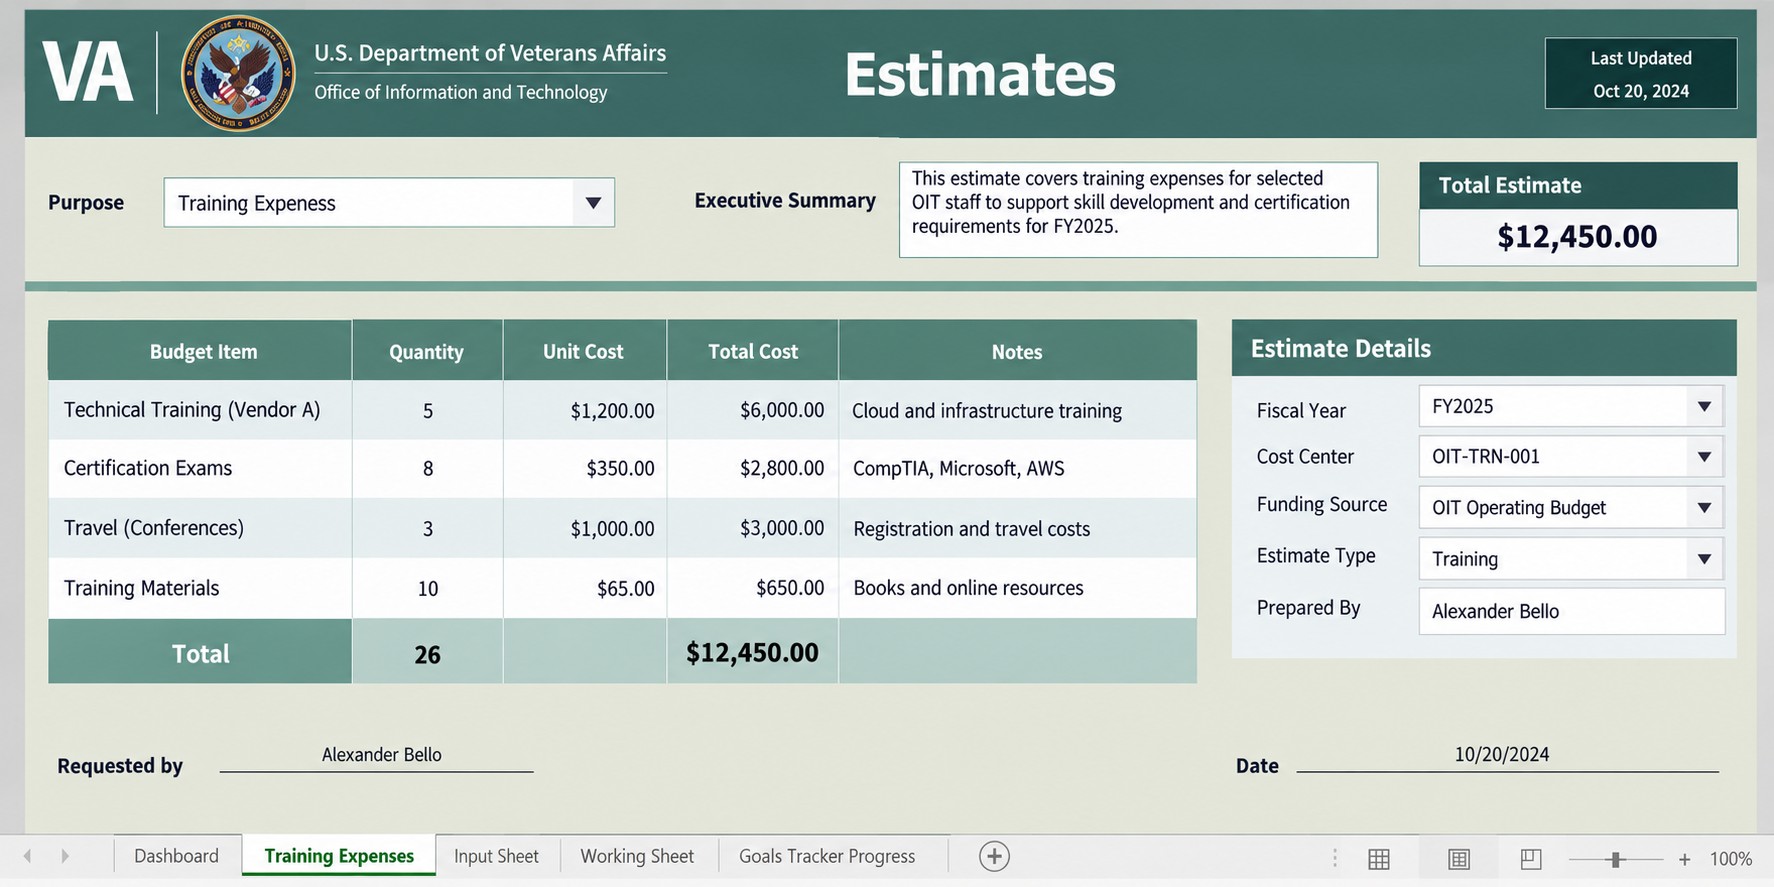Viewport: 1774px width, 887px height.
Task: Click the Budget Item column header
Action: point(200,351)
